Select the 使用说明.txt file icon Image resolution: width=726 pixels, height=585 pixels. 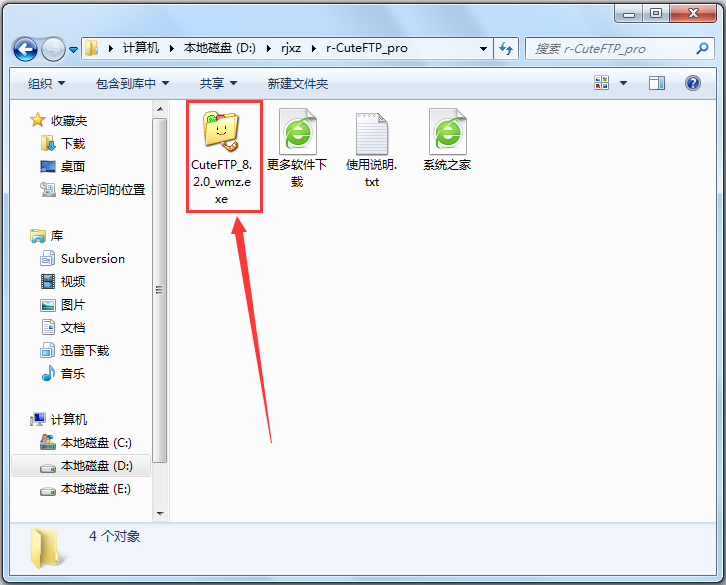372,133
